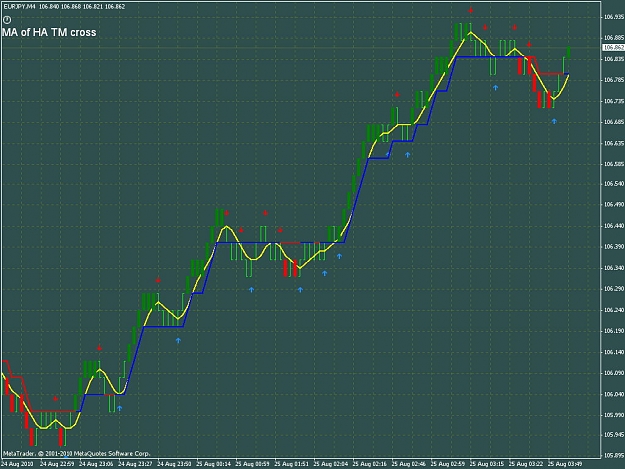
Task: Click the 106.935 price axis label
Action: point(614,17)
